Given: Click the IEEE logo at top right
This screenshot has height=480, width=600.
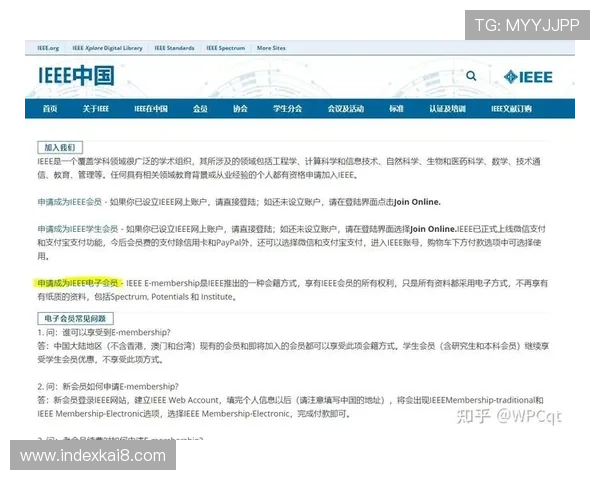Looking at the screenshot, I should [x=528, y=77].
